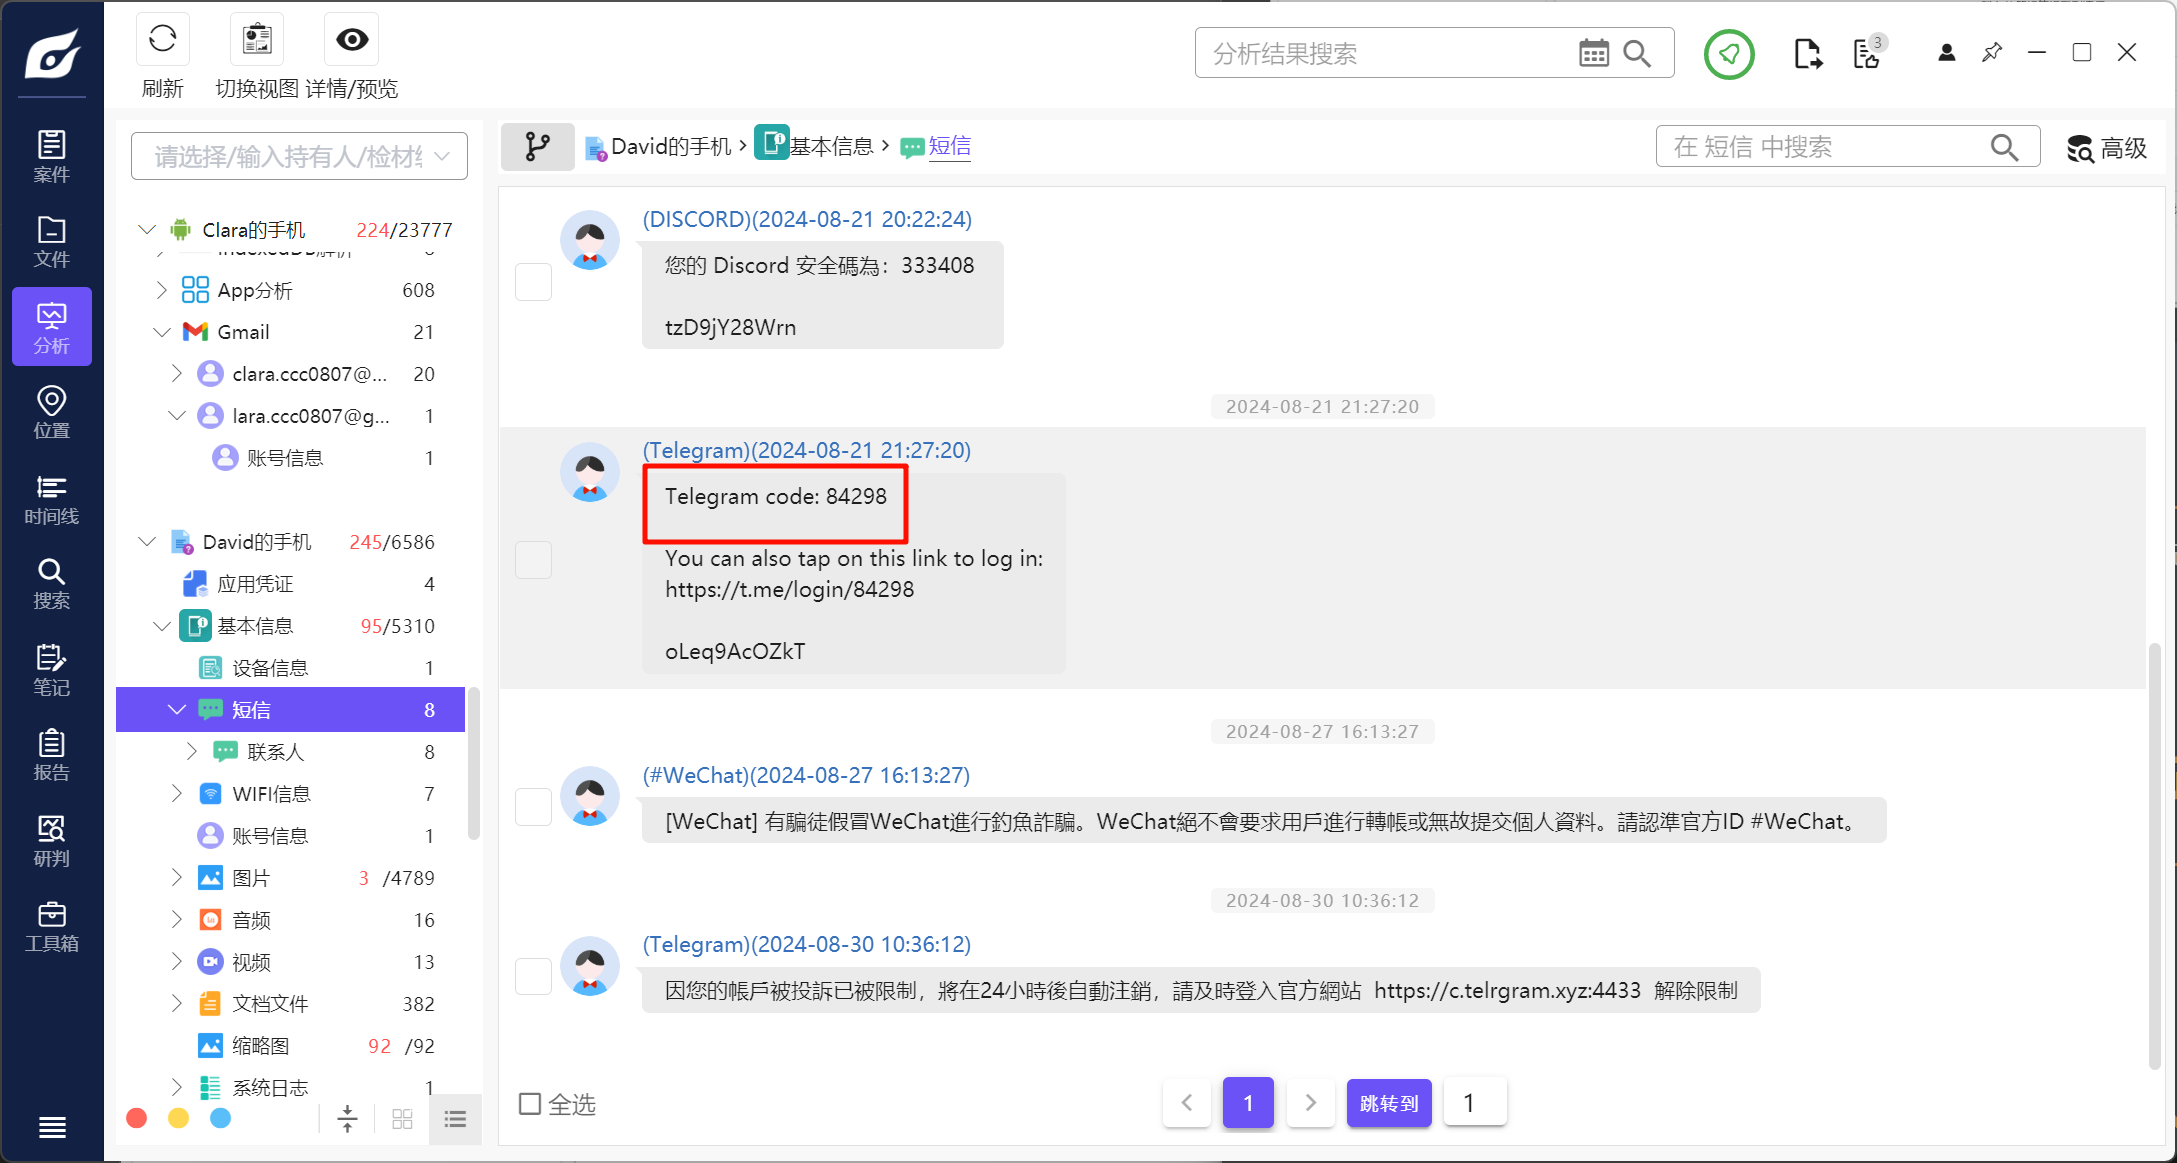The image size is (2177, 1163).
Task: Open the 工具箱 toolbox in sidebar
Action: click(51, 926)
